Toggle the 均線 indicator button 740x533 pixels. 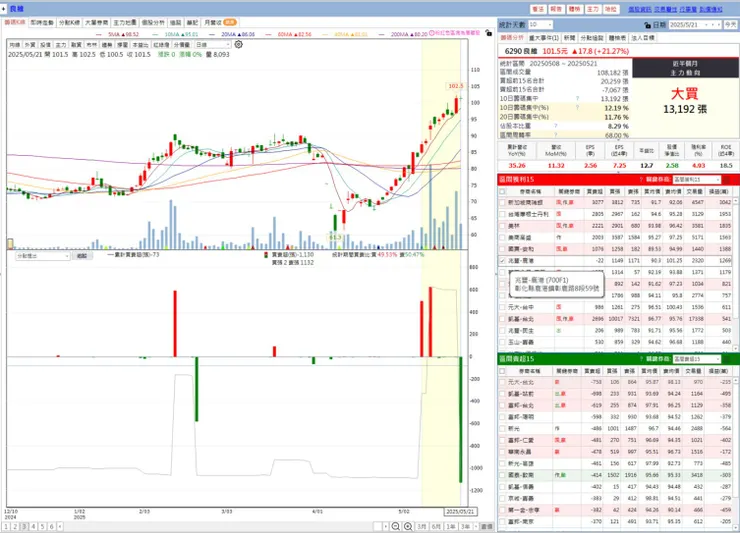[x=15, y=44]
